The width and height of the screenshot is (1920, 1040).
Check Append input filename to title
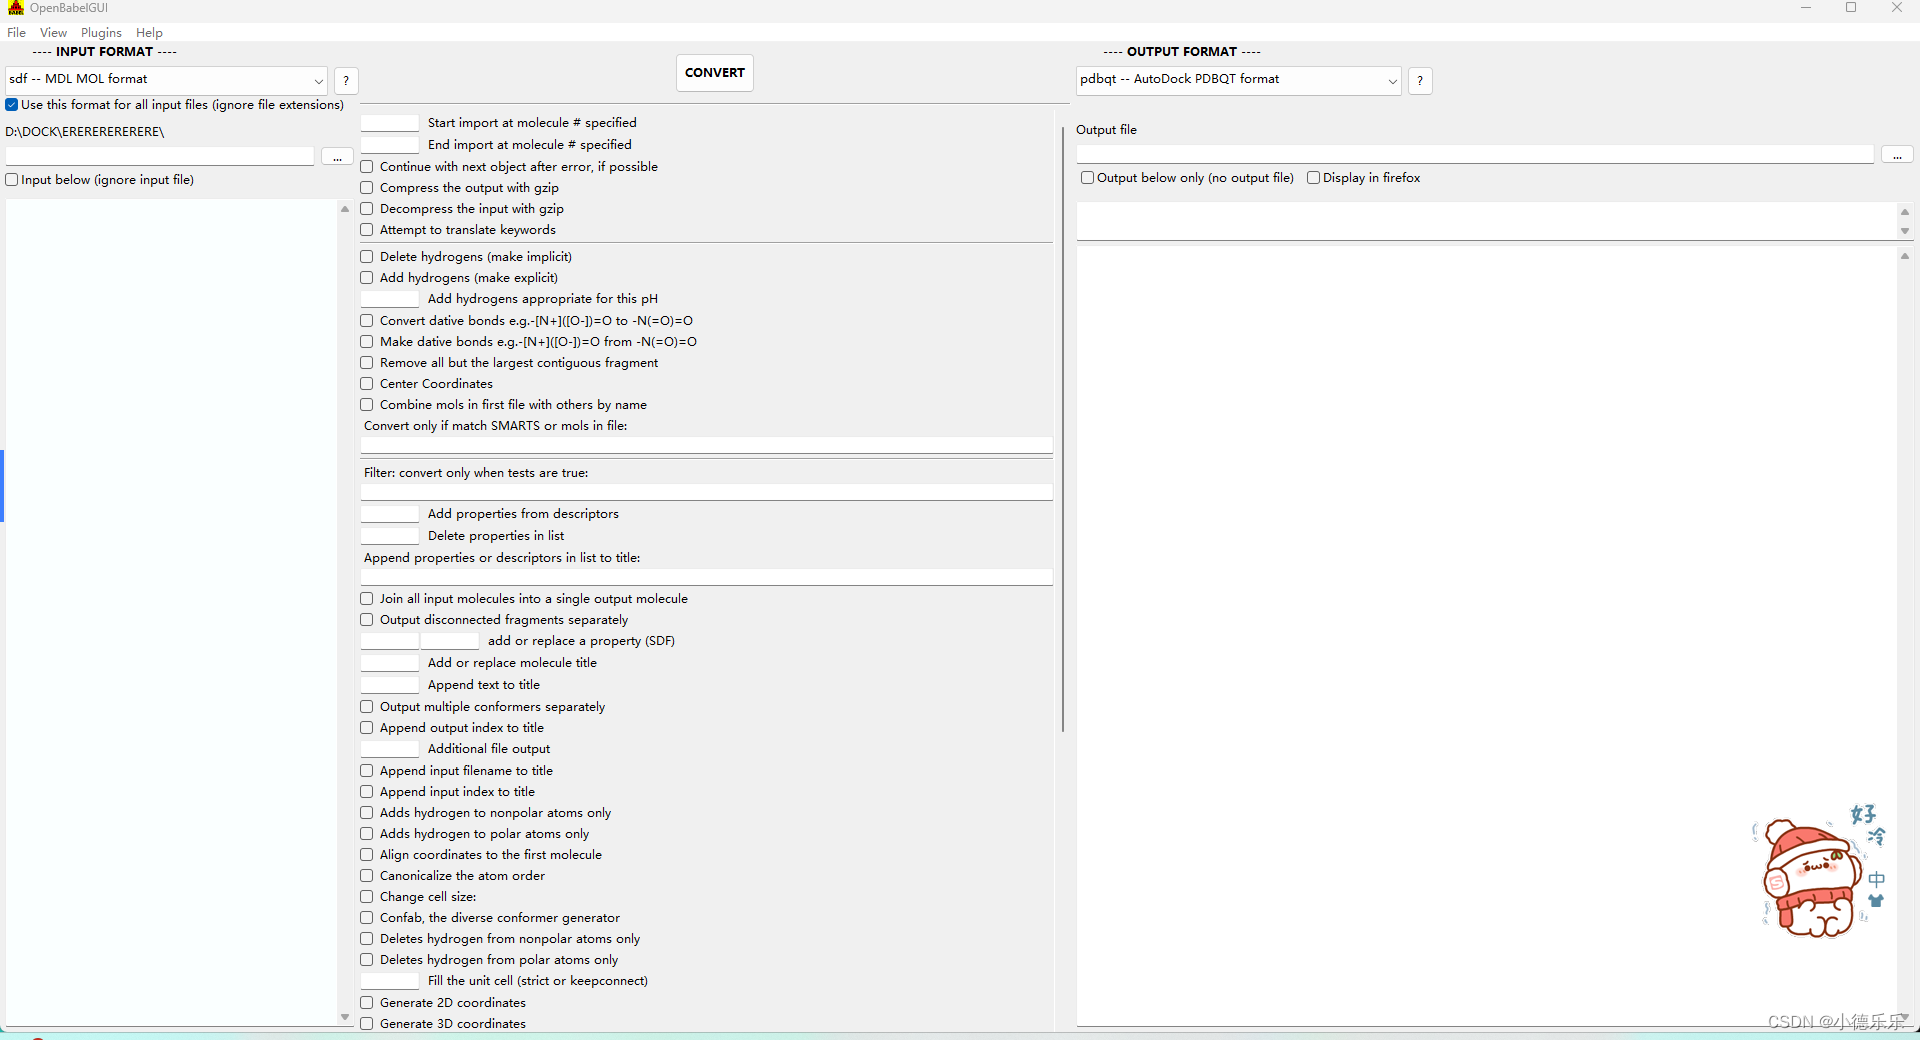pyautogui.click(x=367, y=771)
